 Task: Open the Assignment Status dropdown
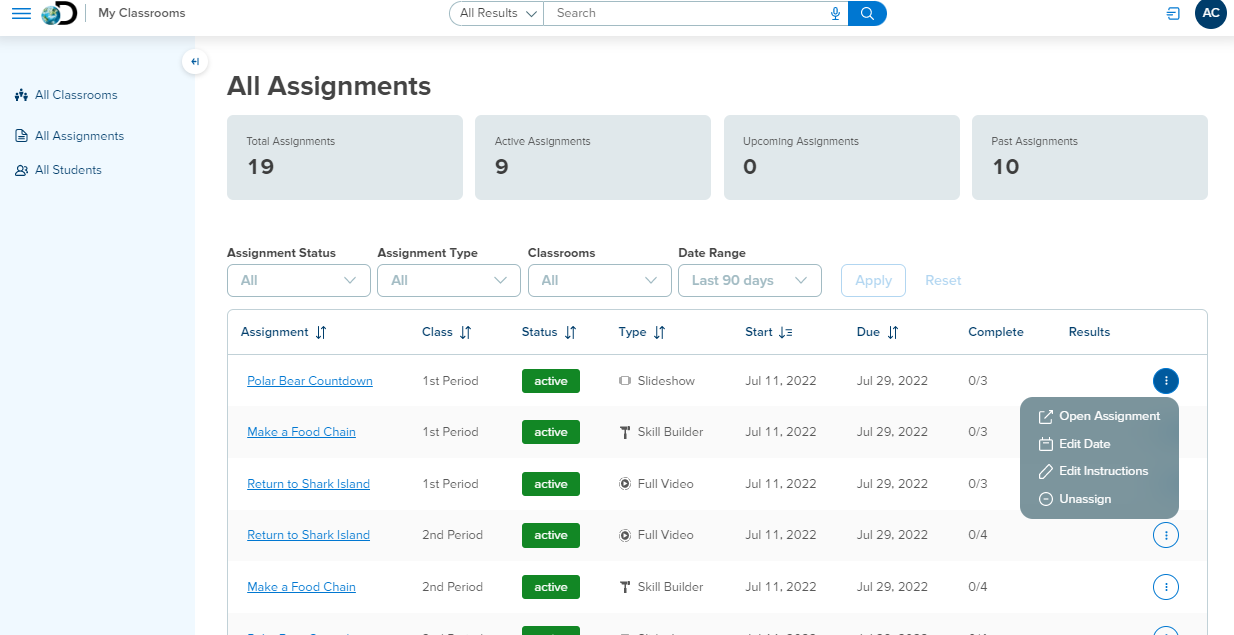(x=298, y=280)
